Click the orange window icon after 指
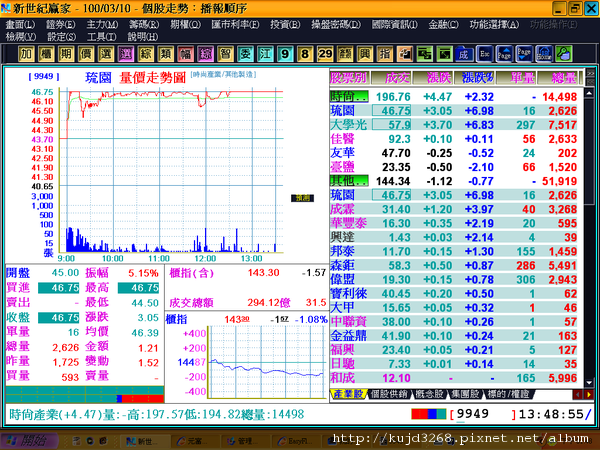600x450 pixels. click(404, 54)
